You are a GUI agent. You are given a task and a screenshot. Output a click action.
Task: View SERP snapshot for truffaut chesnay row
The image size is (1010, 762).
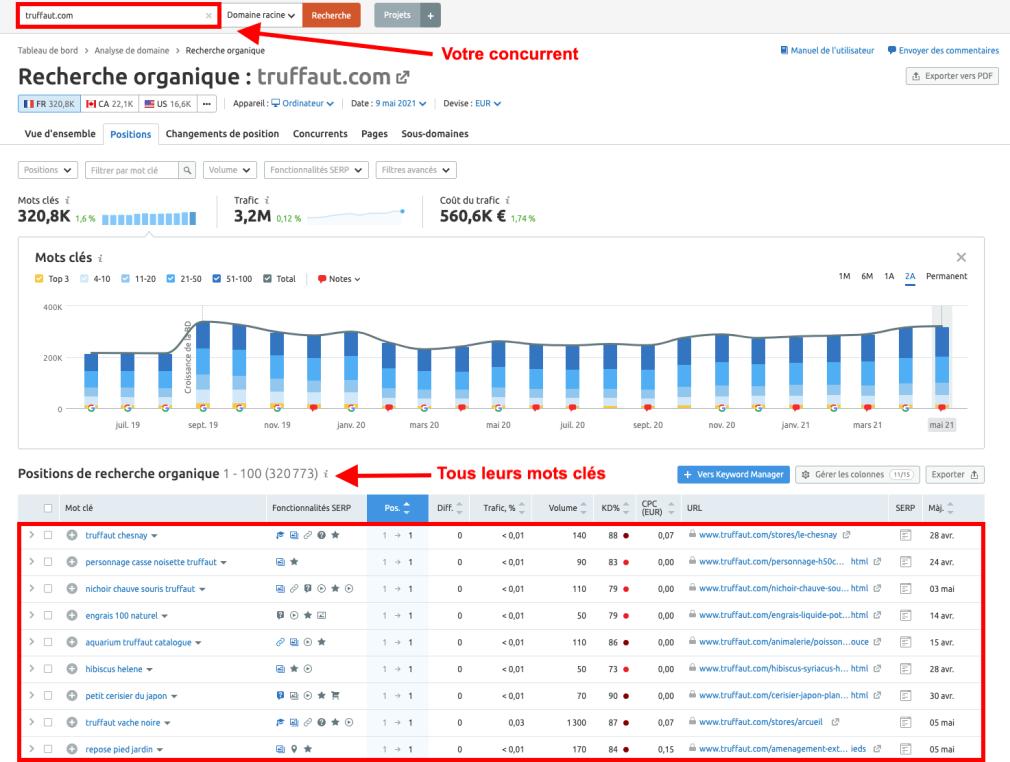[x=906, y=535]
